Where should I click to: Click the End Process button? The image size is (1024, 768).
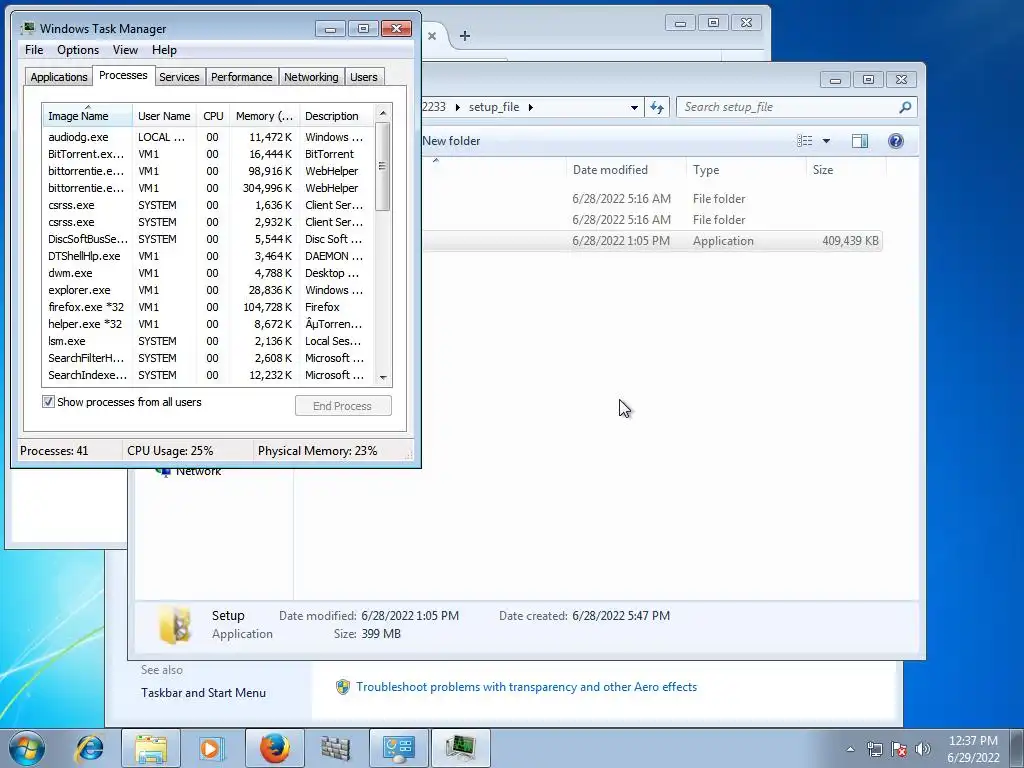(343, 406)
